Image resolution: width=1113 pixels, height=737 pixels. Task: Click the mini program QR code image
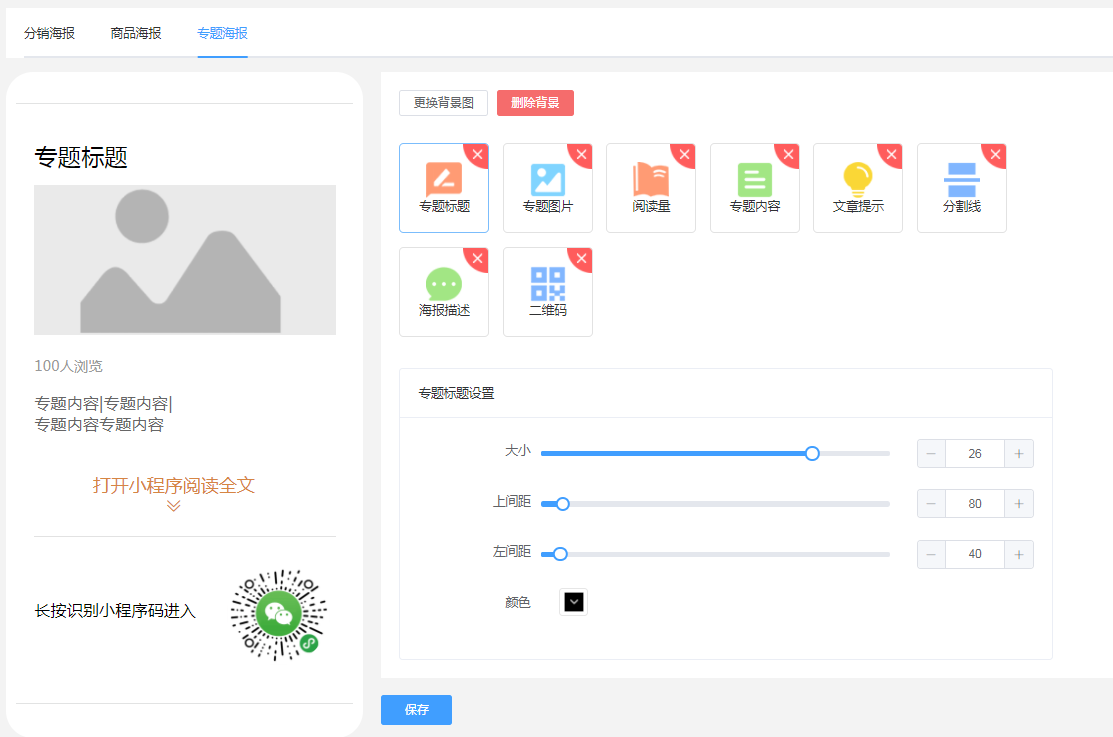[278, 615]
